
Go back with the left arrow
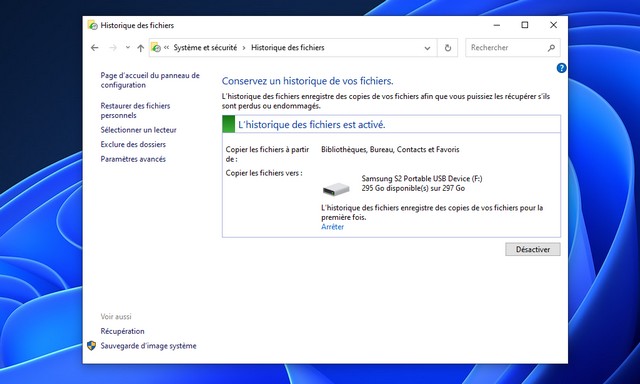[95, 48]
